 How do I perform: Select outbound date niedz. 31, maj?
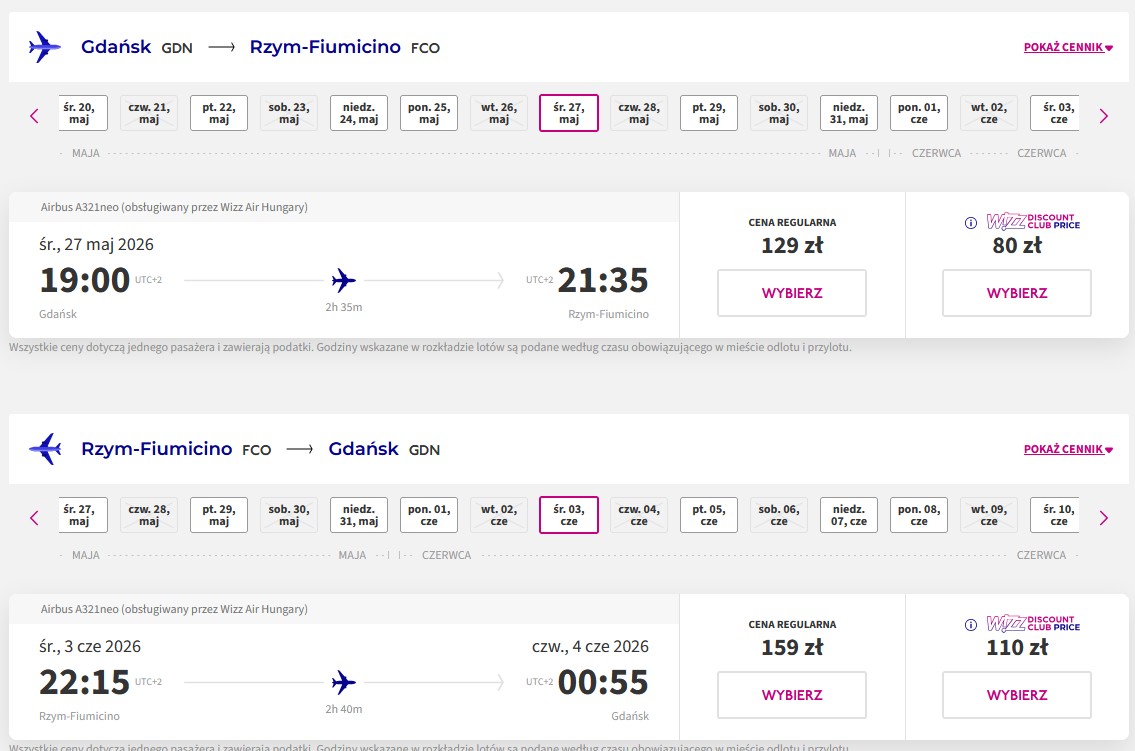[x=848, y=113]
